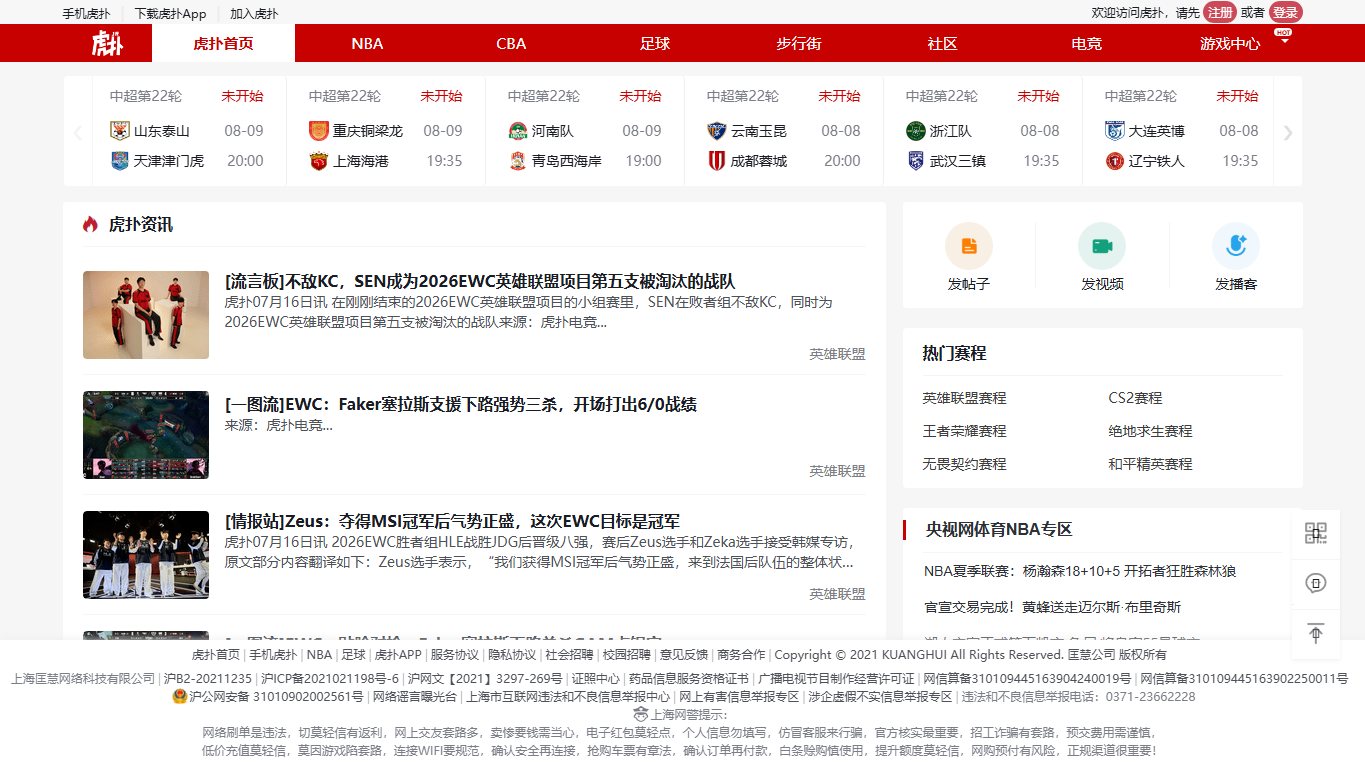Click 云南玉昆 team crest icon
1365x768 pixels.
717,130
